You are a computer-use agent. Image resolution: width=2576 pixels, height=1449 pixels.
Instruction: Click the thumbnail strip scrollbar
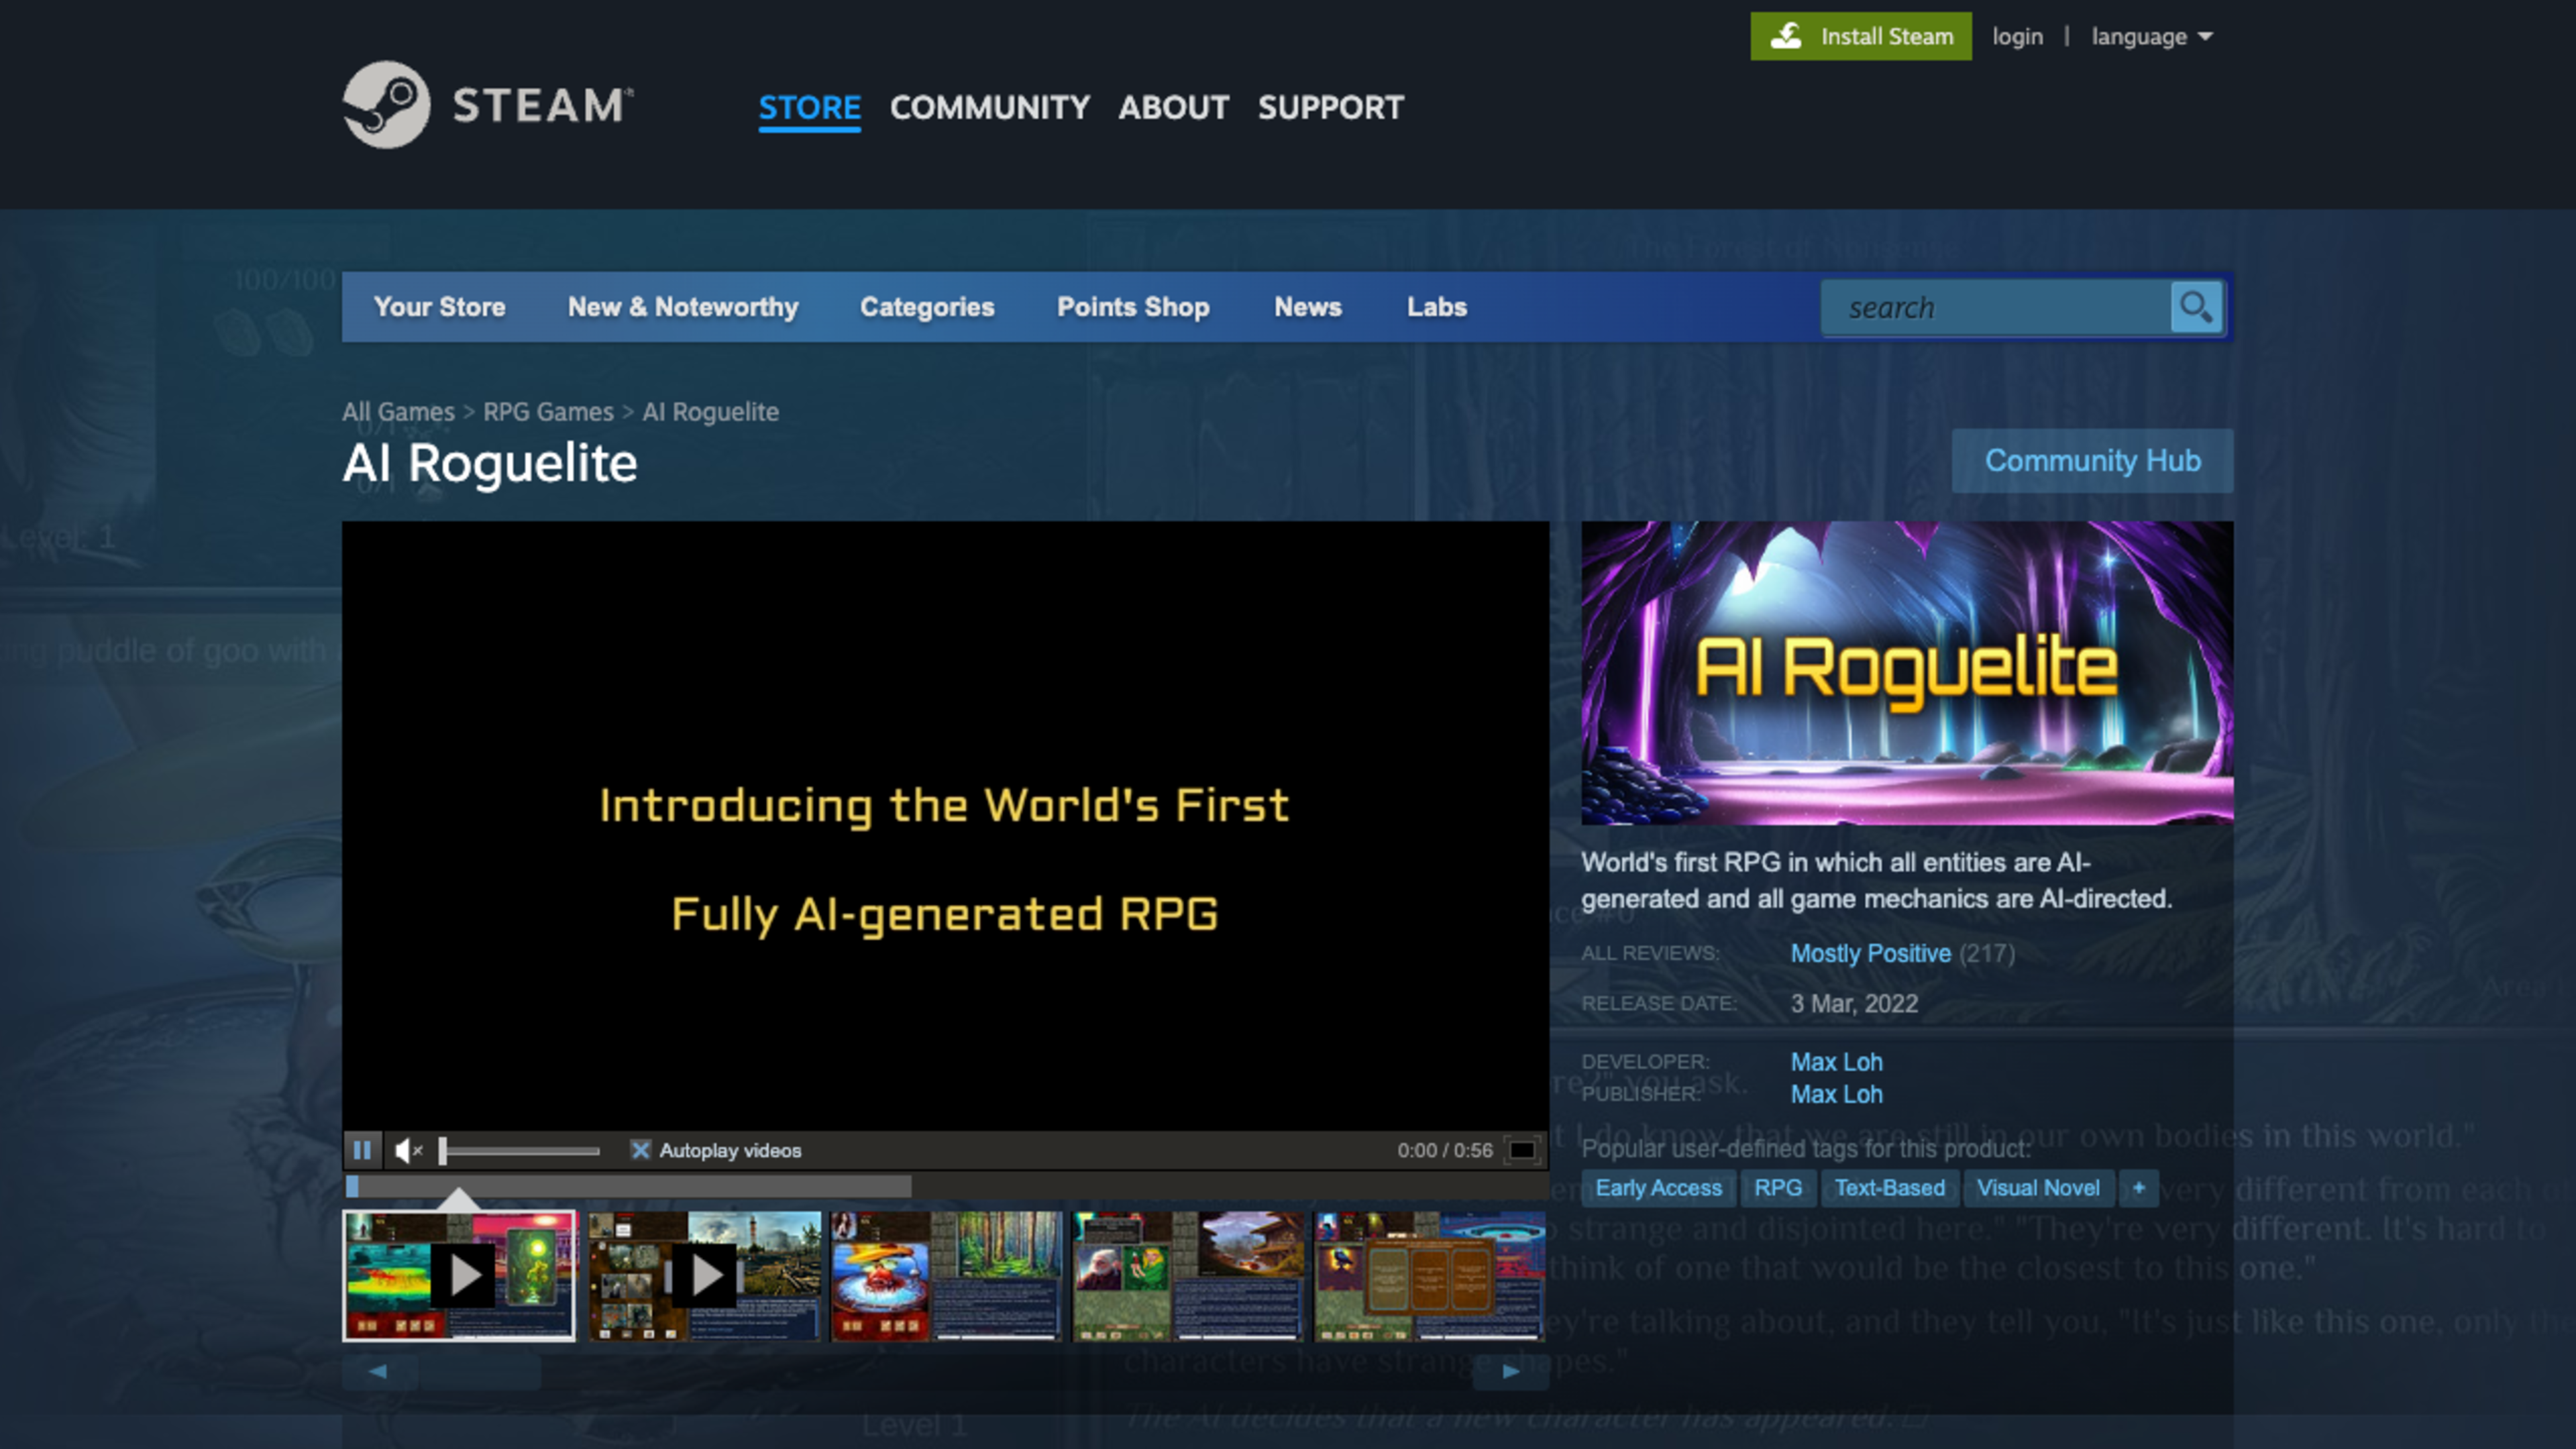(945, 1371)
